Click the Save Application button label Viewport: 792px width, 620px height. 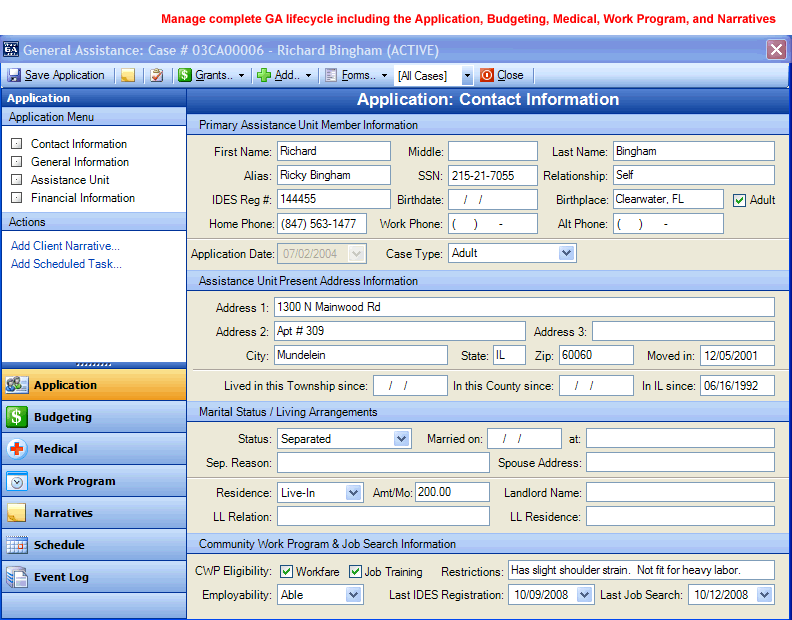(65, 75)
